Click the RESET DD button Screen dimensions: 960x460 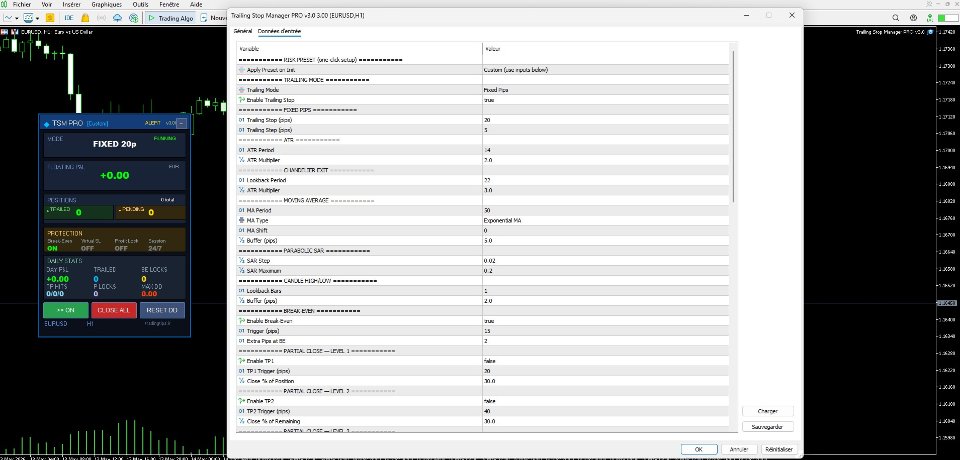pos(162,311)
